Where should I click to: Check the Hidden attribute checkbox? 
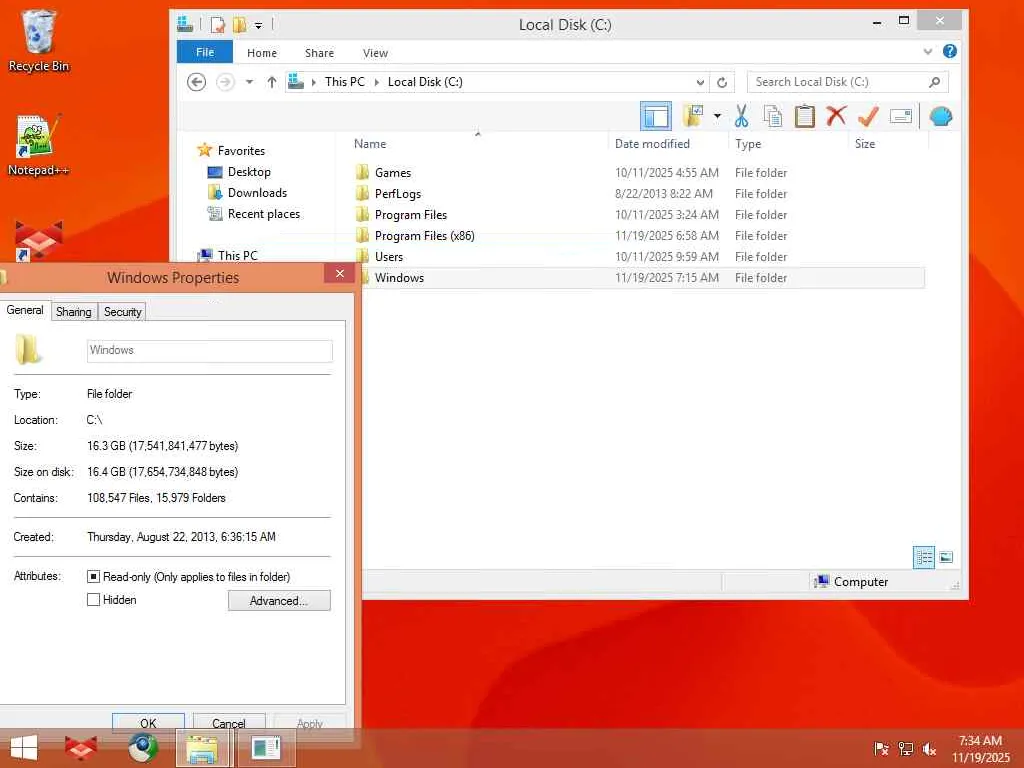tap(93, 600)
